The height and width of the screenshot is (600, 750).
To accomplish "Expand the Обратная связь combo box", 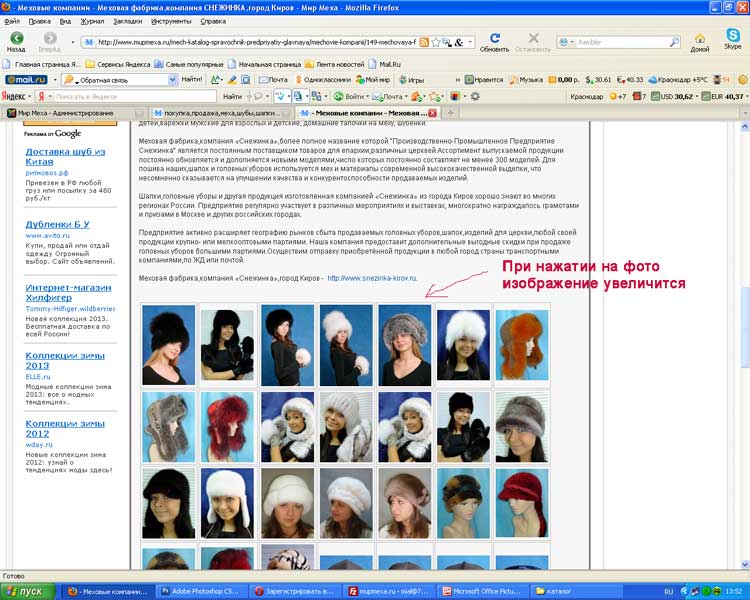I will [173, 80].
